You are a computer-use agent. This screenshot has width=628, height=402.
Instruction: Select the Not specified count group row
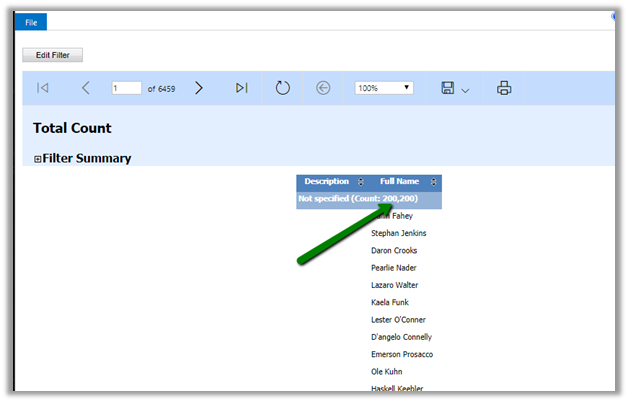click(x=357, y=199)
